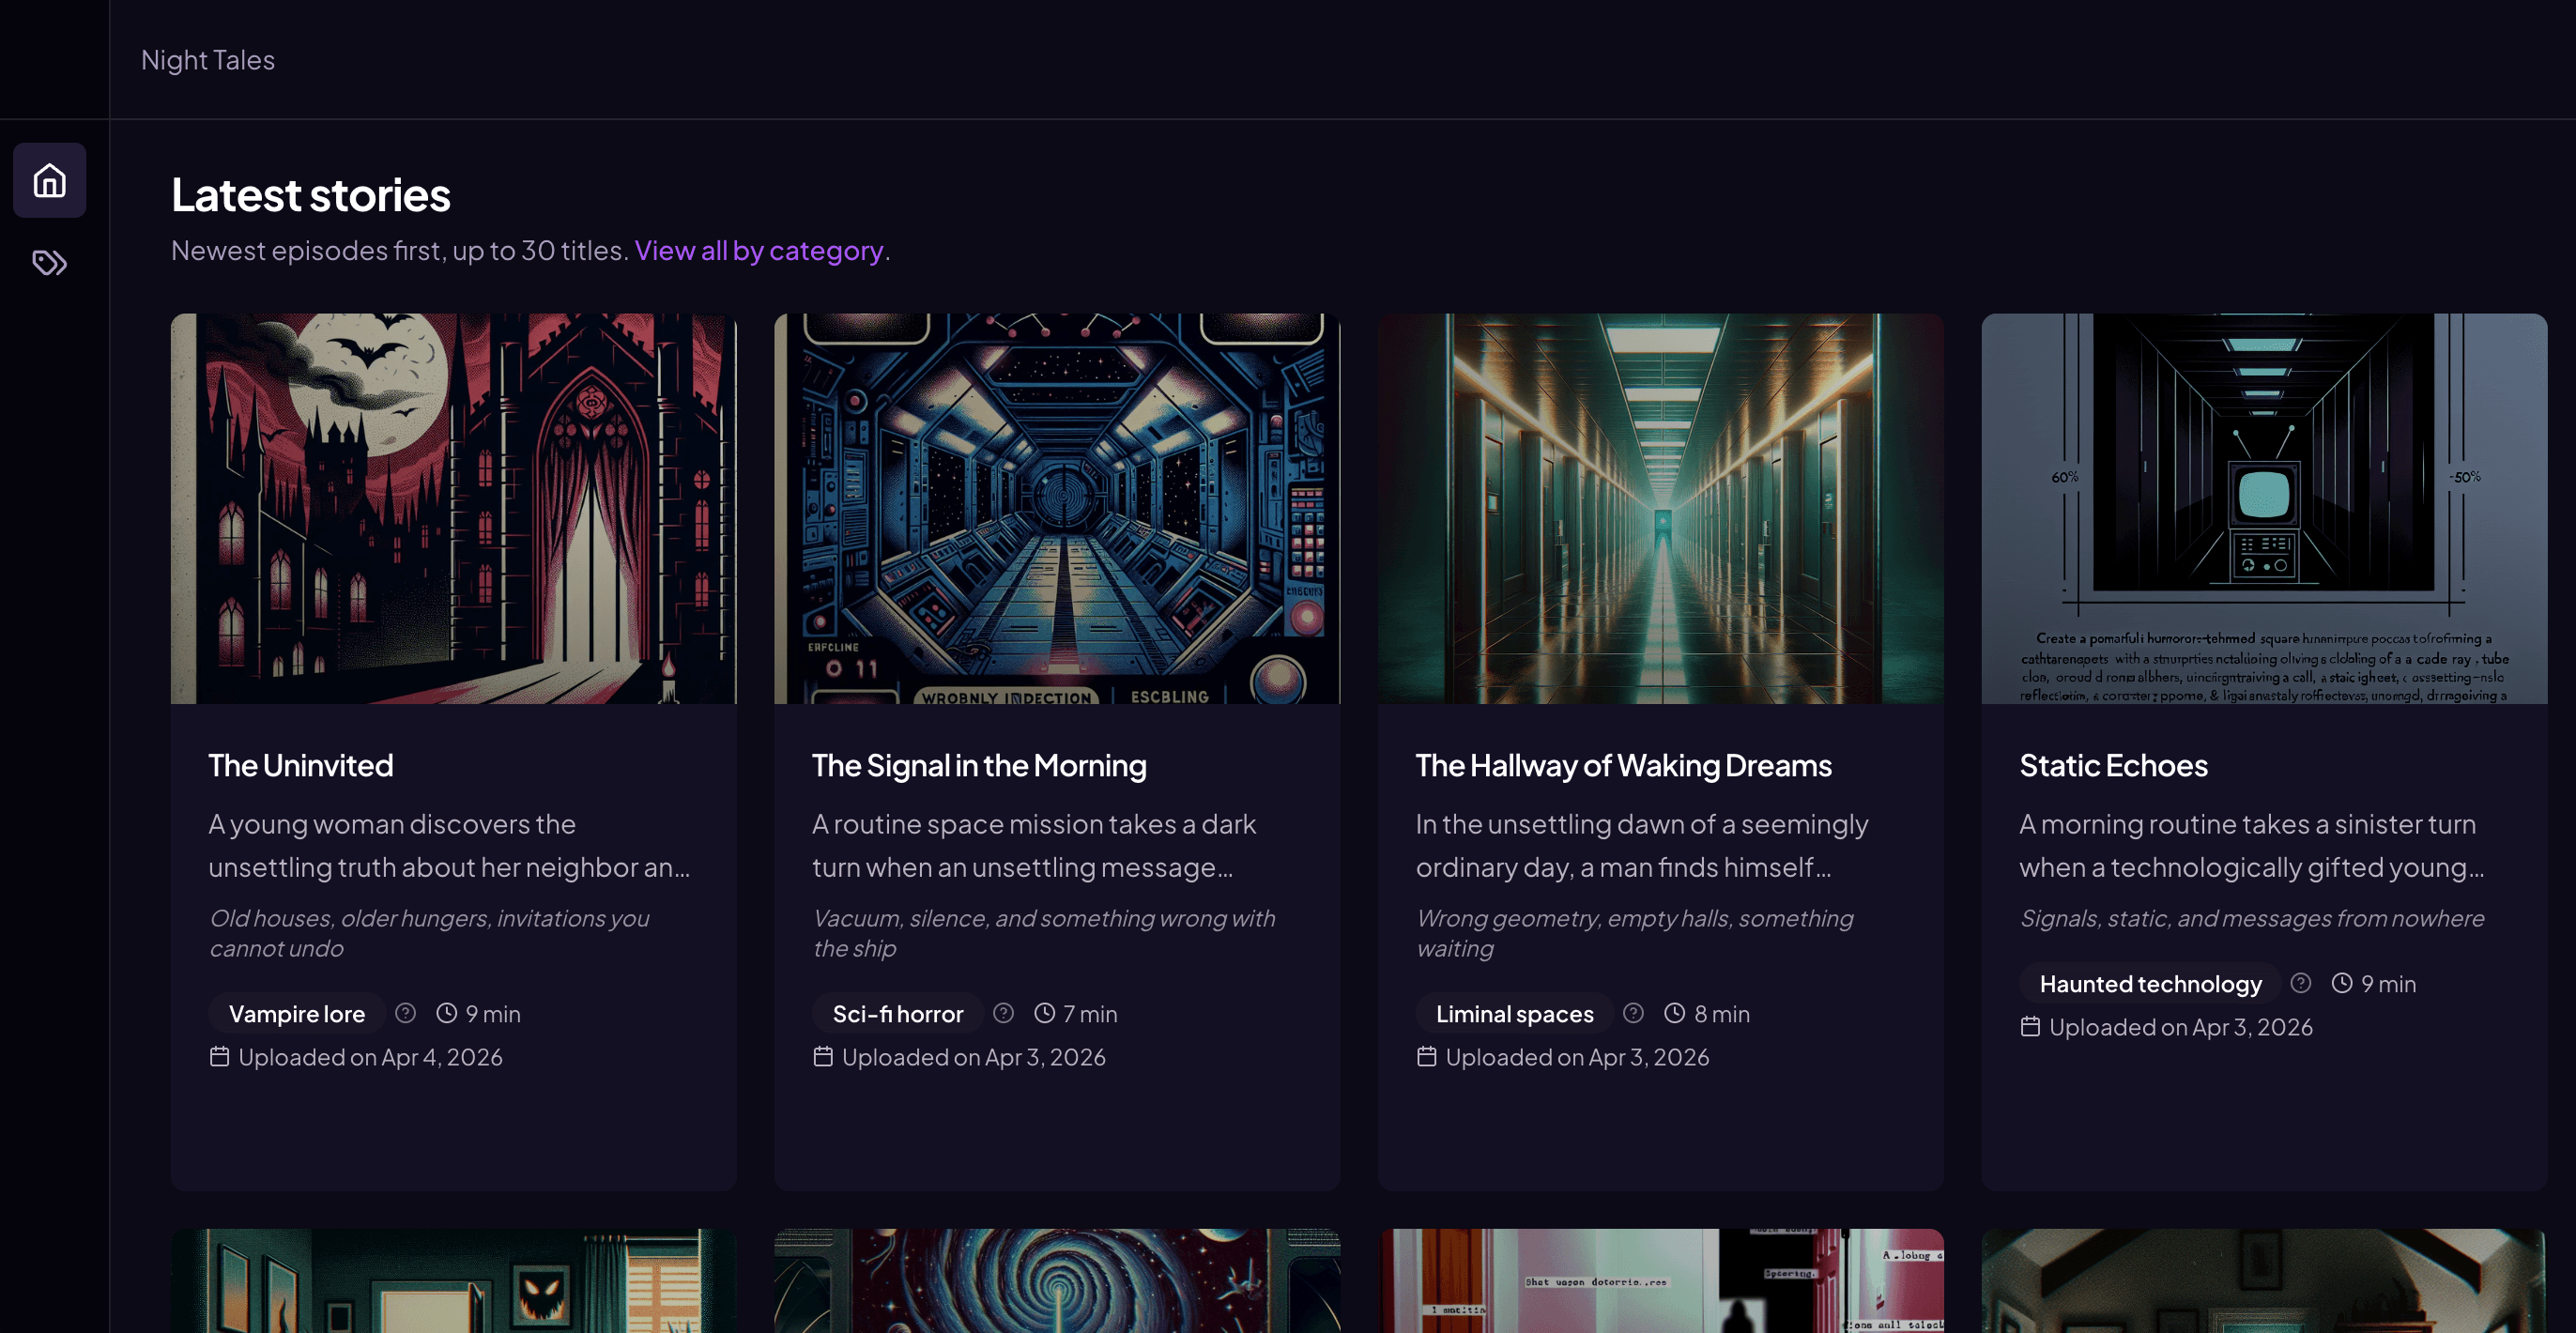Click help icon beside Sci-fi horror tag

(1003, 1013)
